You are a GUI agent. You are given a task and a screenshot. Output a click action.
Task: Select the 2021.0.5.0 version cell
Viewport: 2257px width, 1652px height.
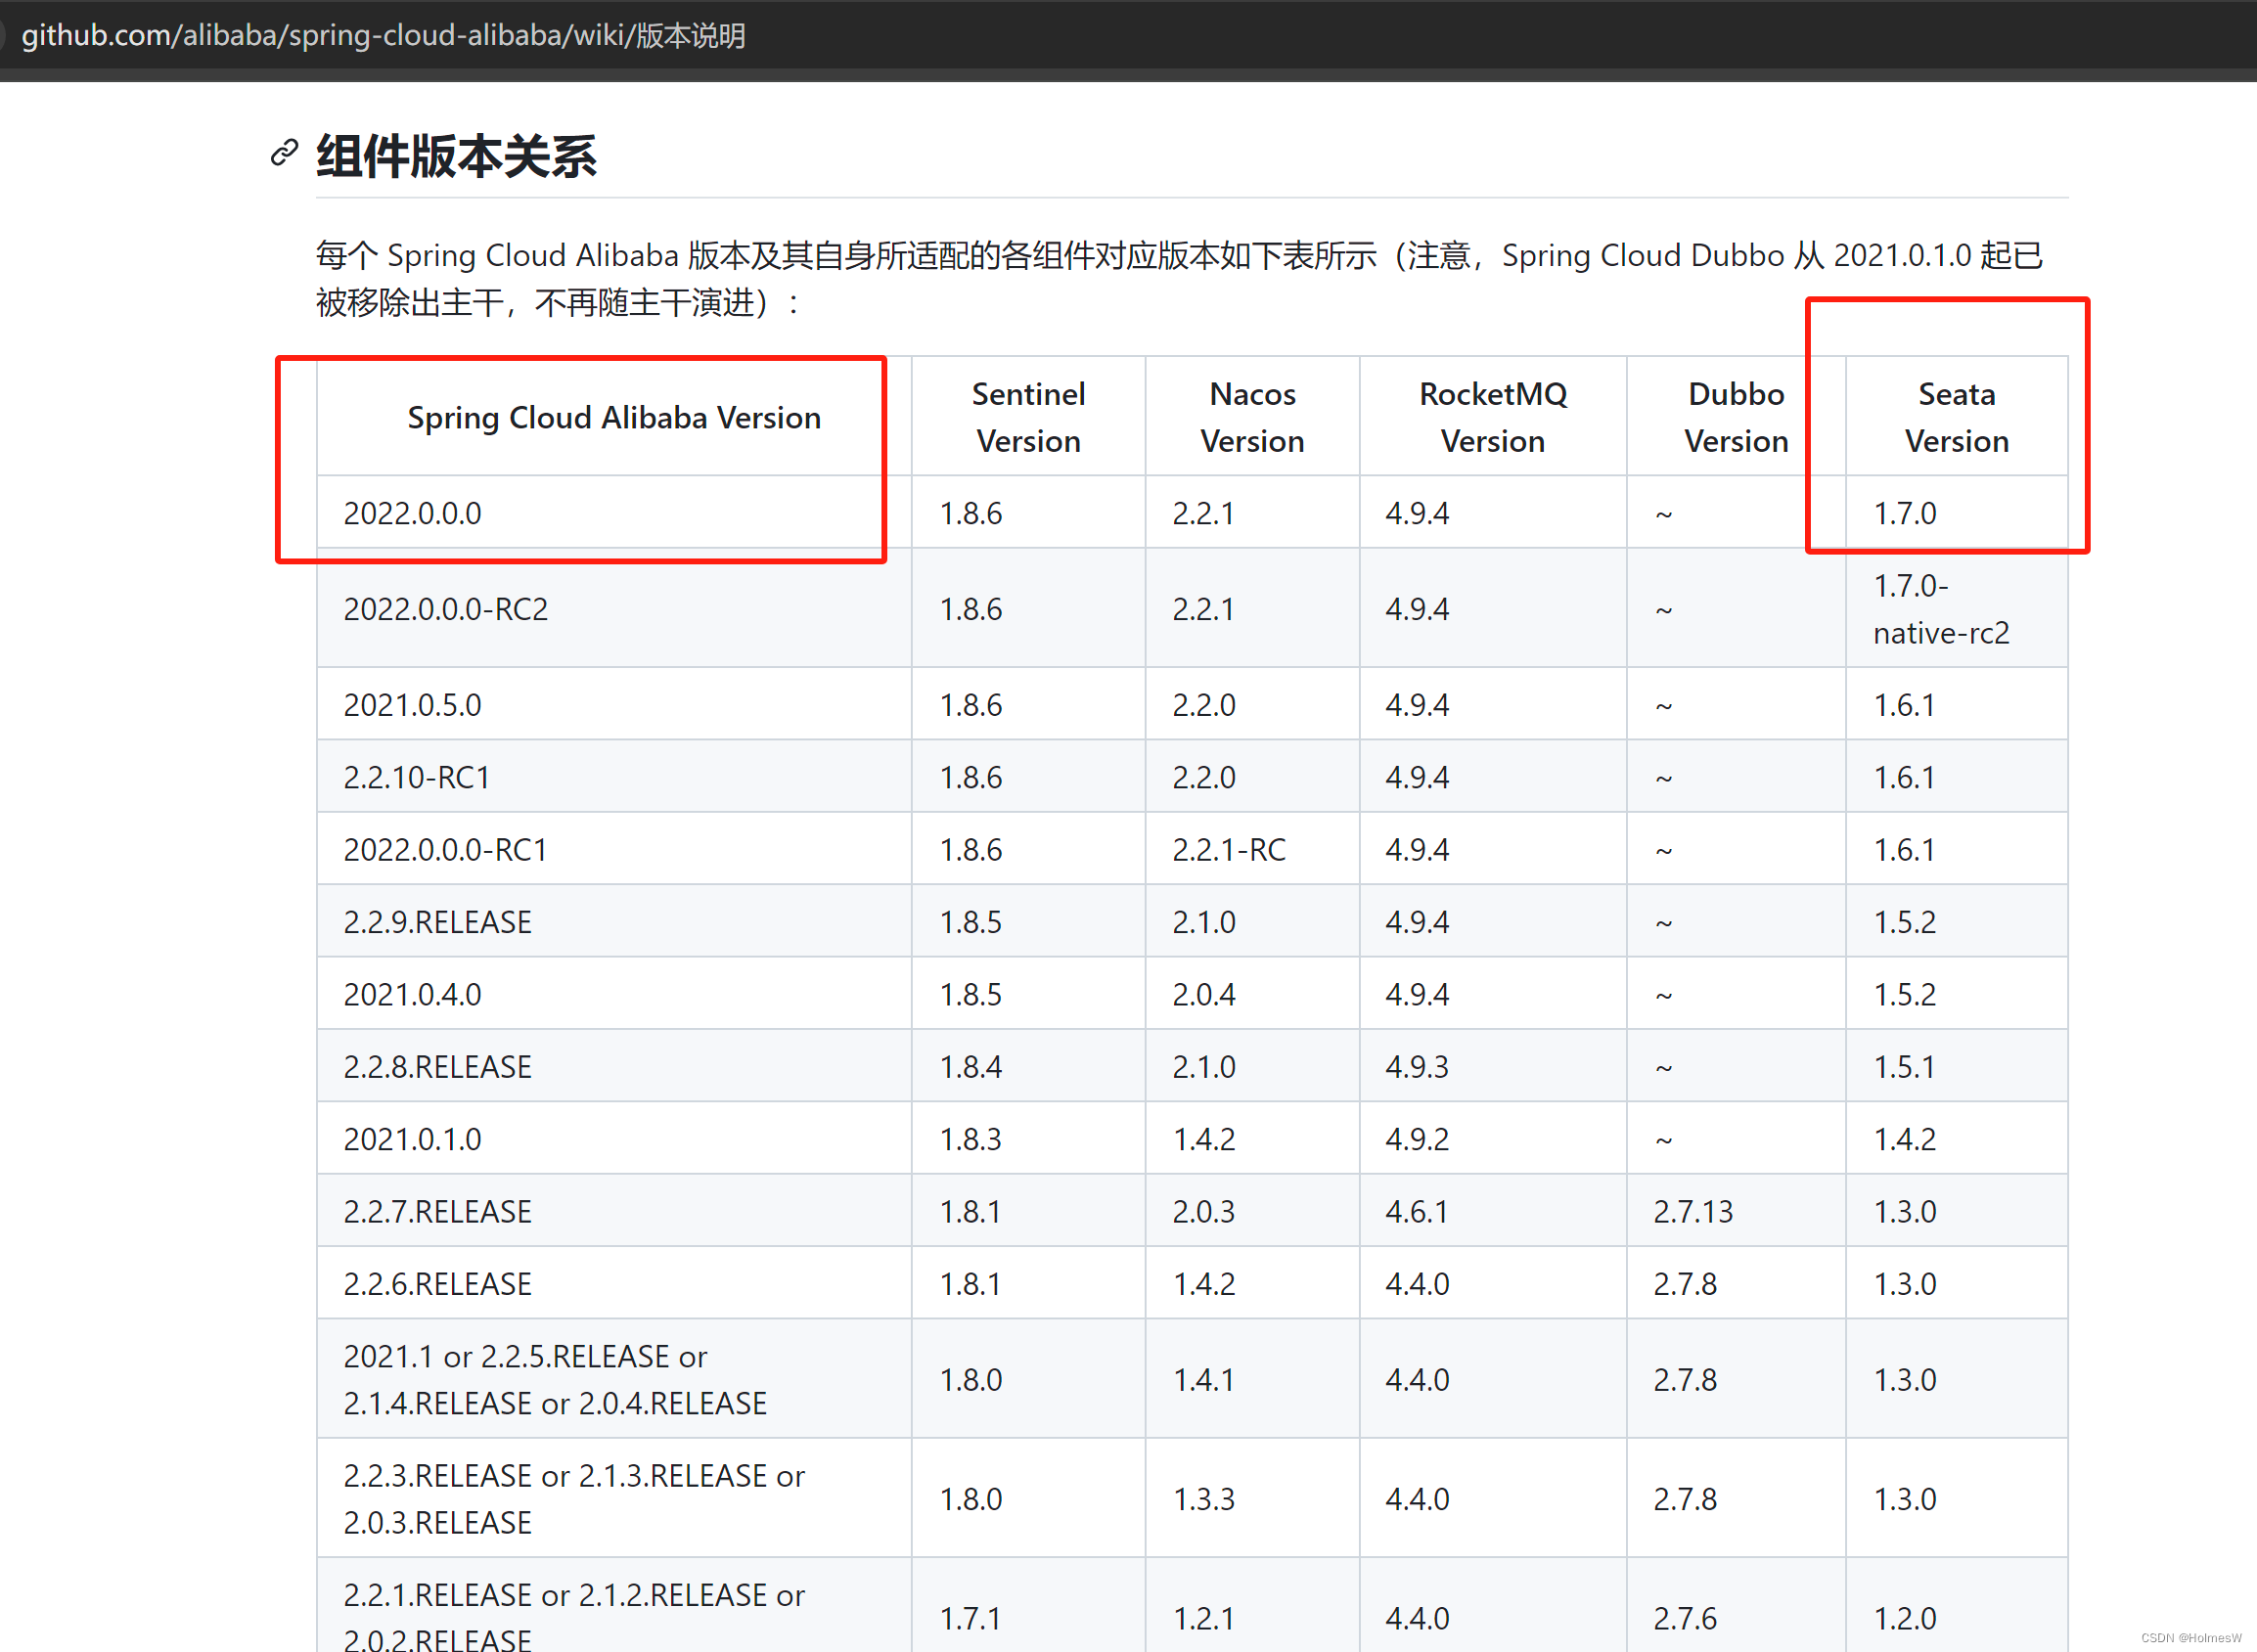click(x=412, y=704)
